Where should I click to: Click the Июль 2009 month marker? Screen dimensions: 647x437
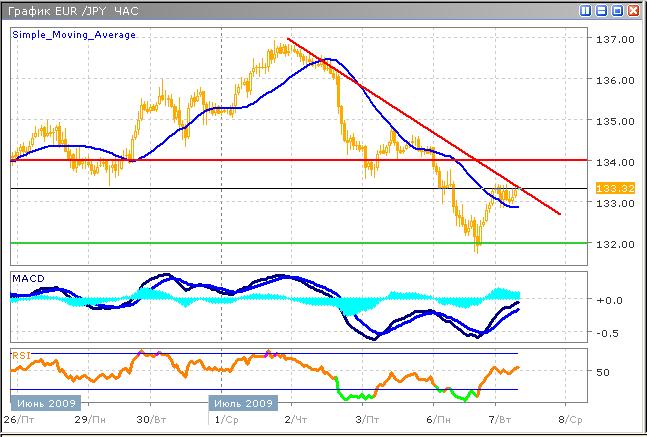[241, 403]
